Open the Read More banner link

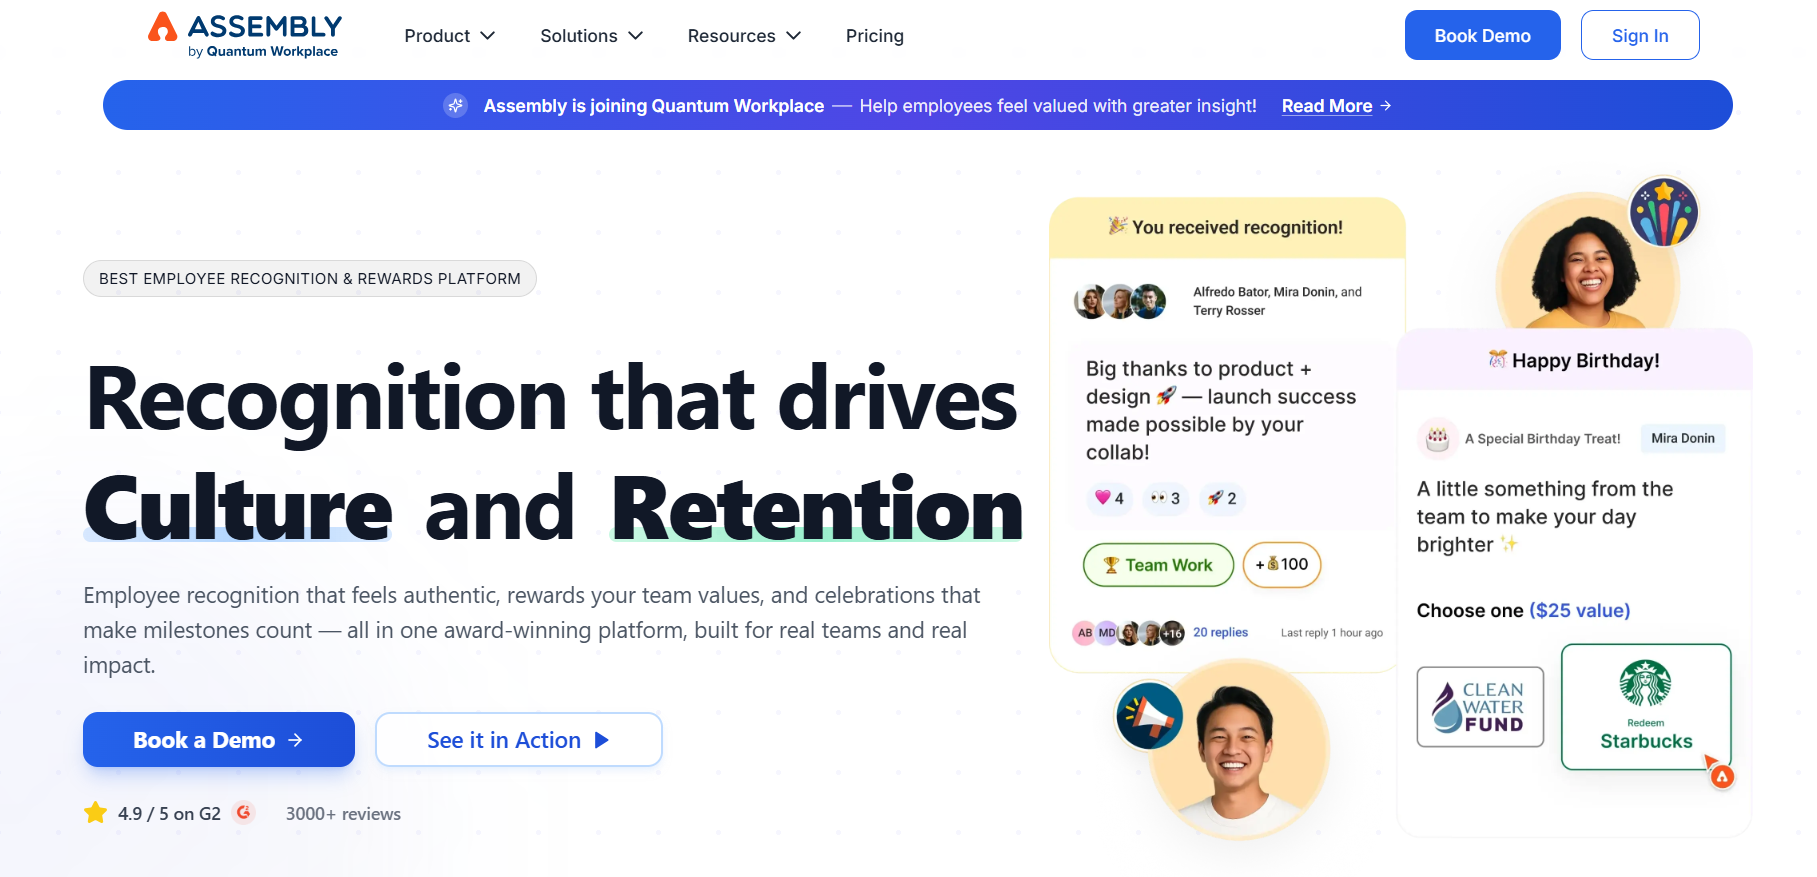pos(1337,106)
